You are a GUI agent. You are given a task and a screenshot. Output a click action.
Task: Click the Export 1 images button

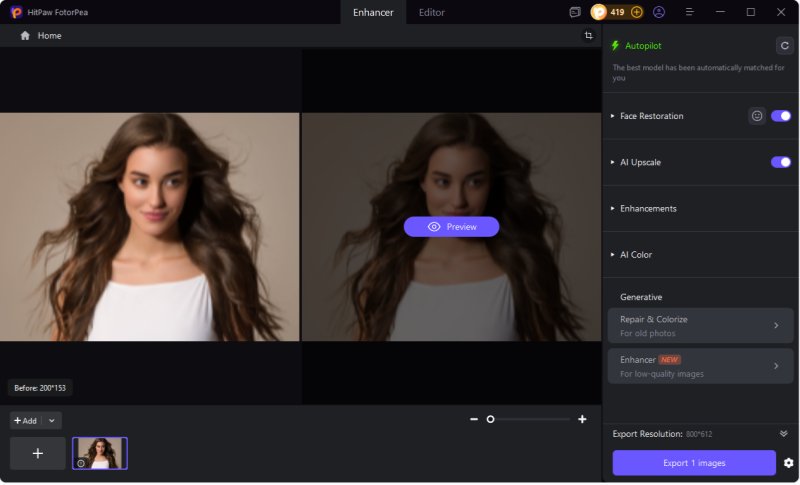point(694,463)
